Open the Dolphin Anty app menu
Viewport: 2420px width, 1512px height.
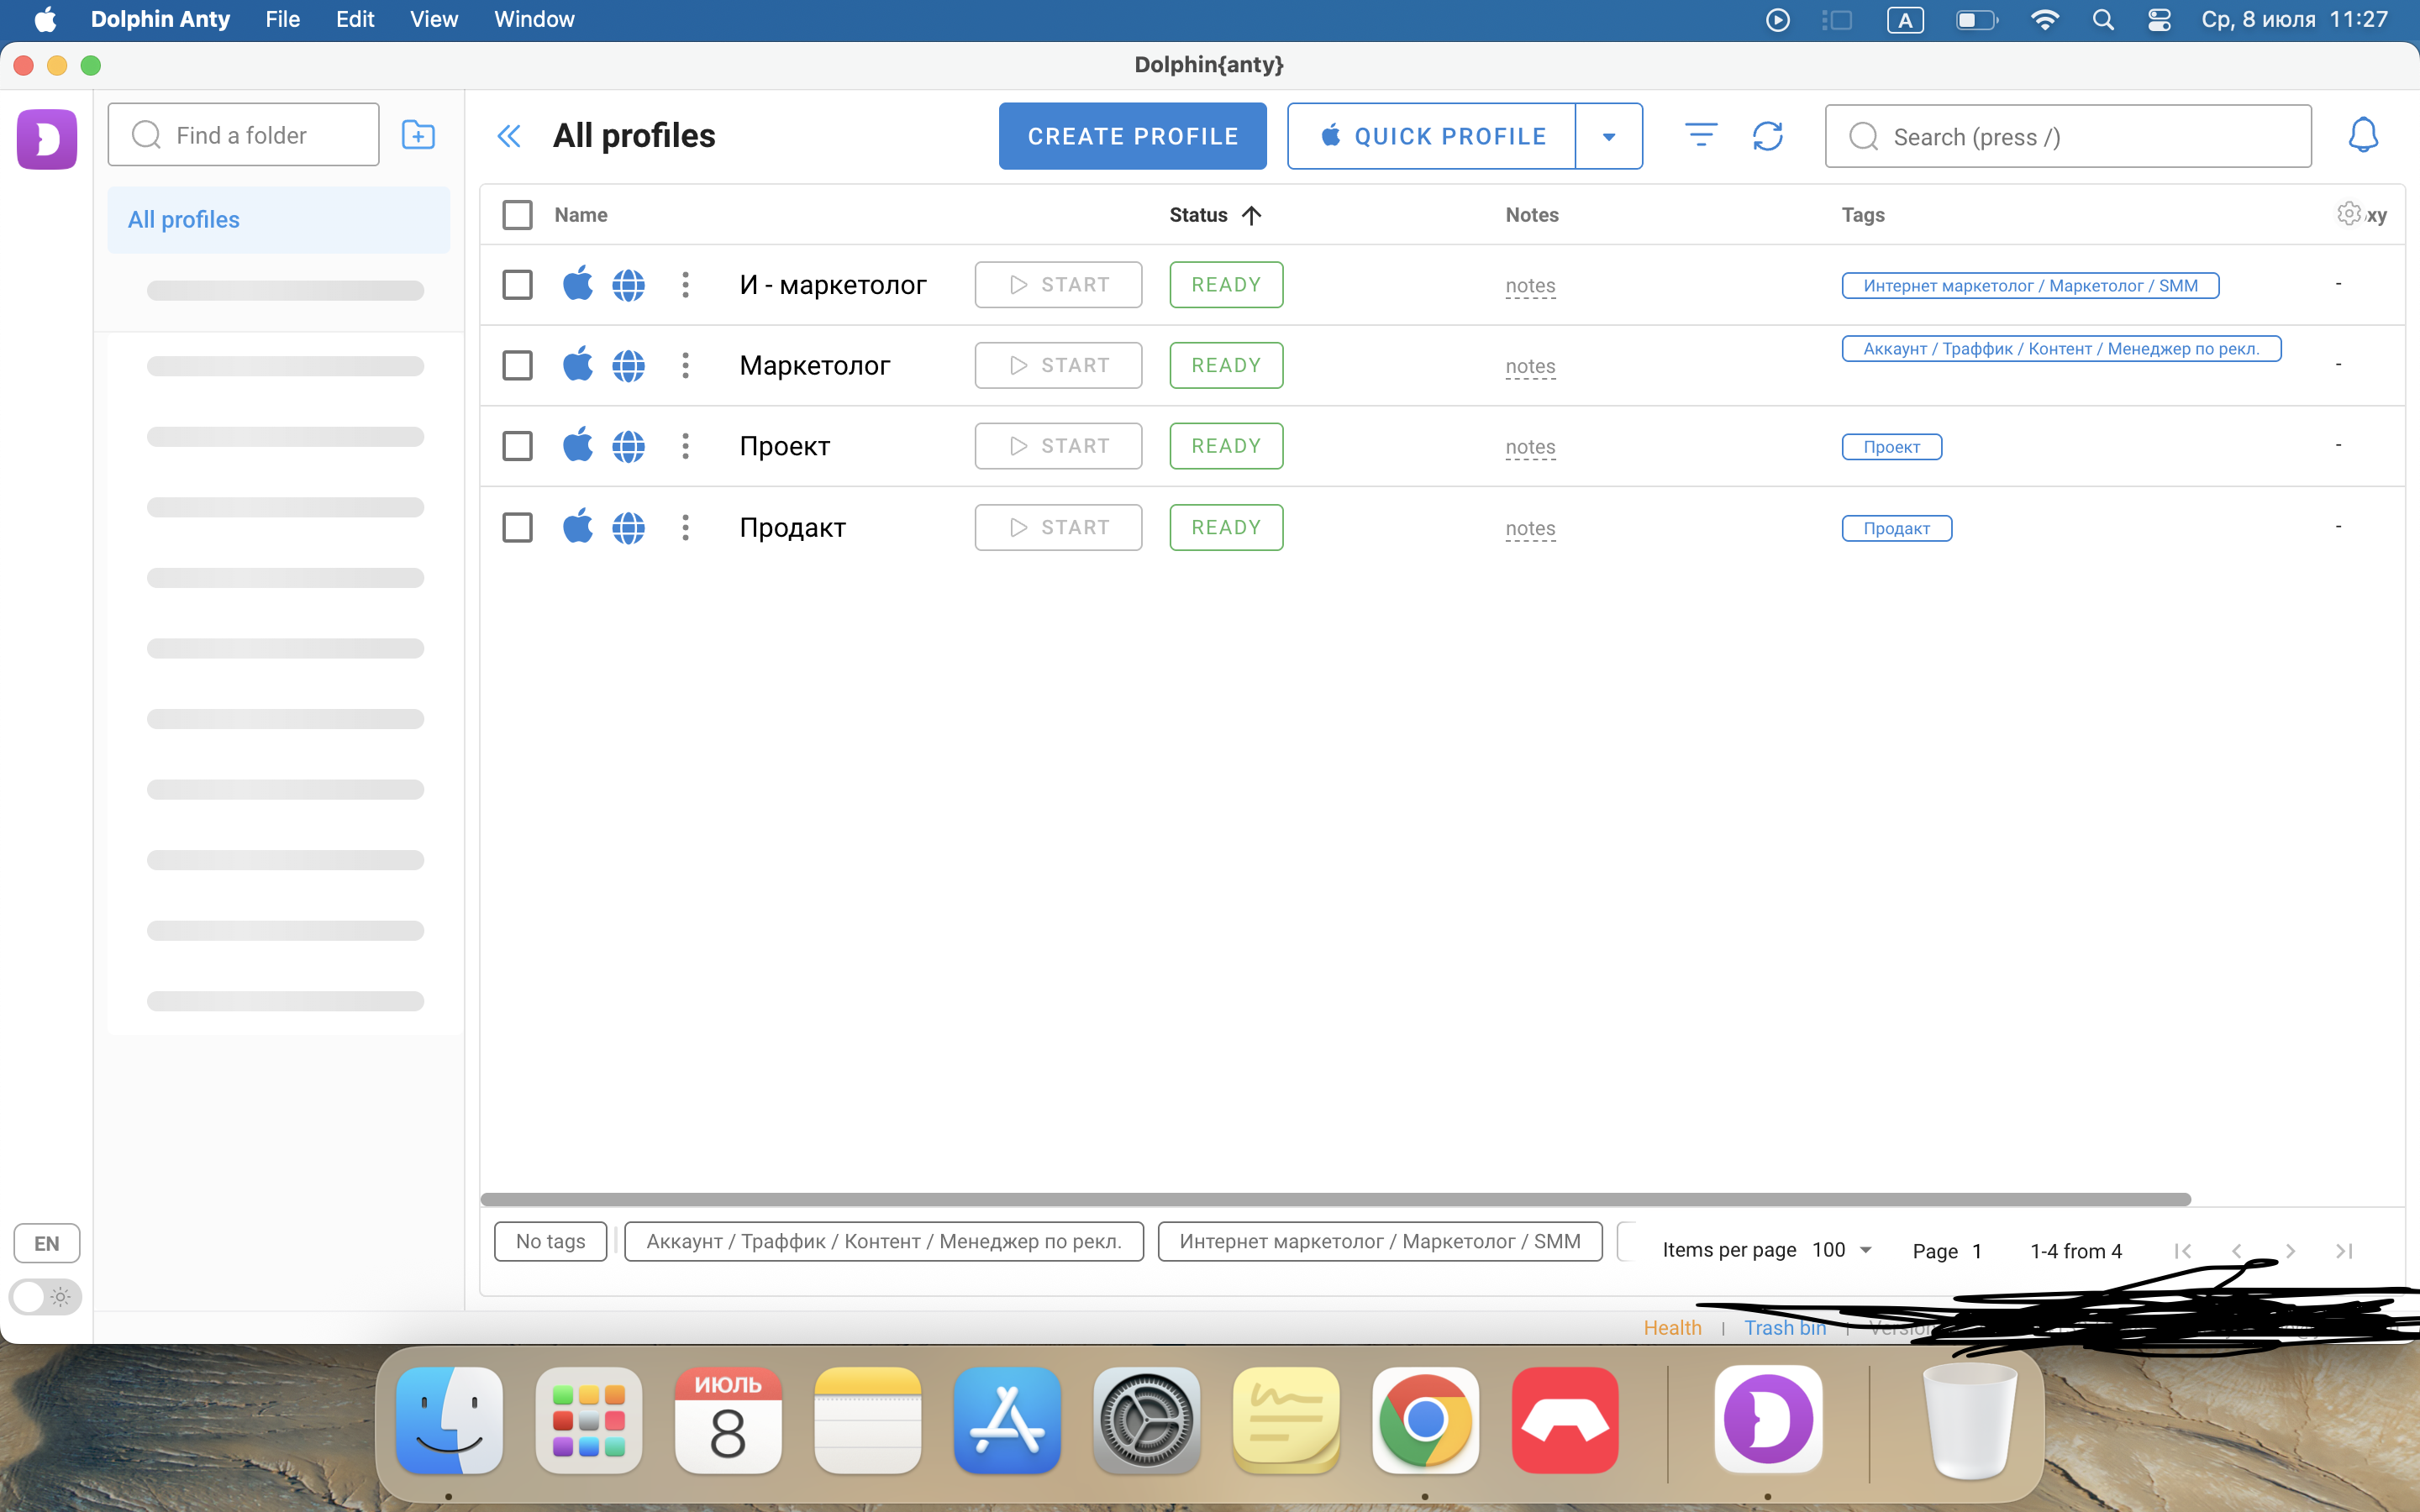pyautogui.click(x=160, y=20)
